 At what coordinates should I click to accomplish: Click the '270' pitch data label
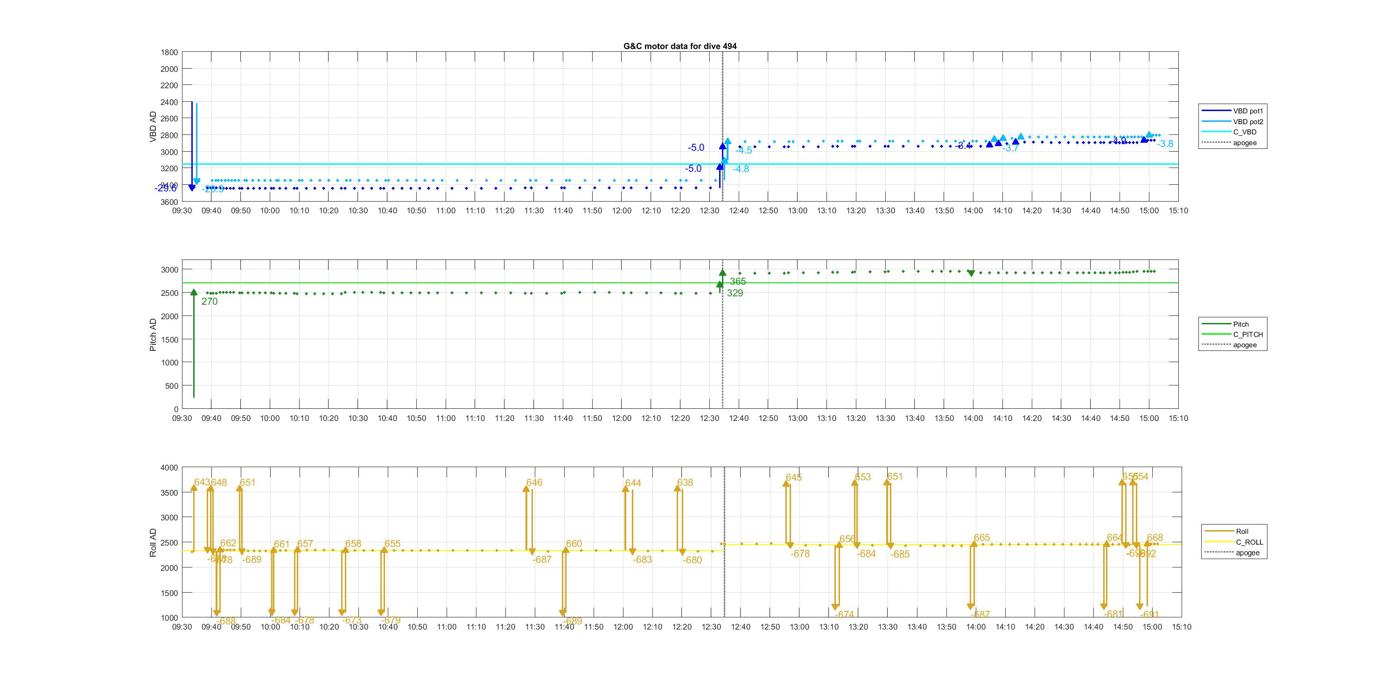[209, 301]
